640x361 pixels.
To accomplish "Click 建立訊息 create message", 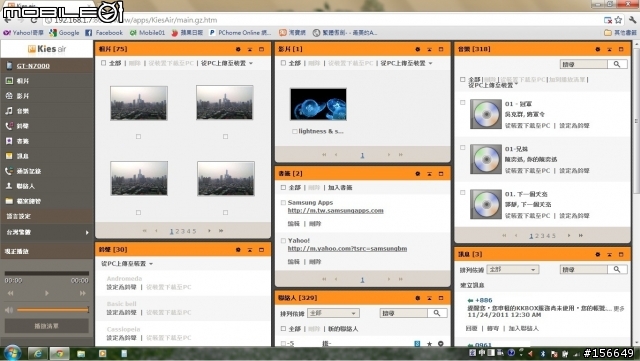I will [x=472, y=285].
